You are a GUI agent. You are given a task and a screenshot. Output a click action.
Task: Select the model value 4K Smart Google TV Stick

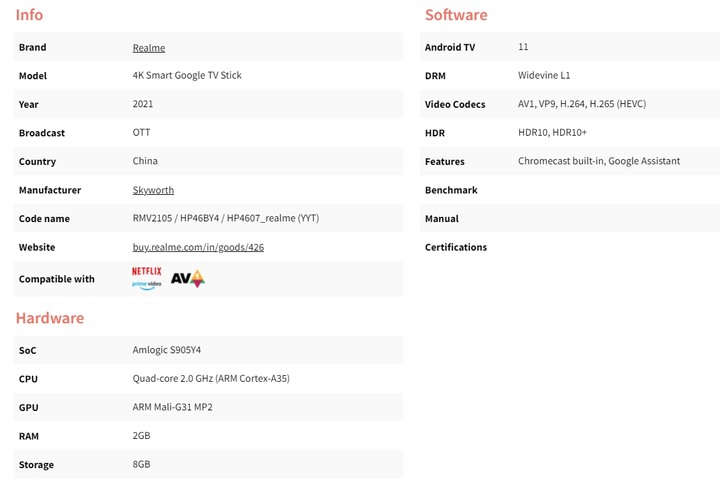coord(187,75)
